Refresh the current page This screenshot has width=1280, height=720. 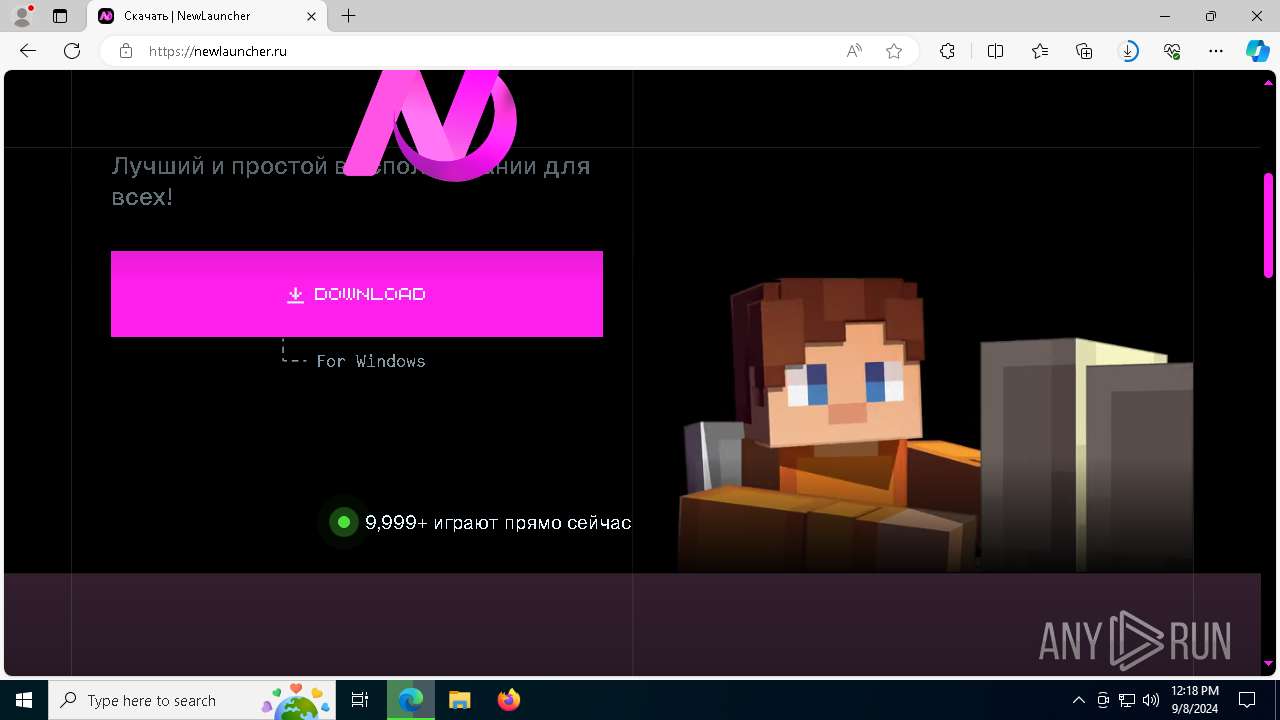coord(72,51)
